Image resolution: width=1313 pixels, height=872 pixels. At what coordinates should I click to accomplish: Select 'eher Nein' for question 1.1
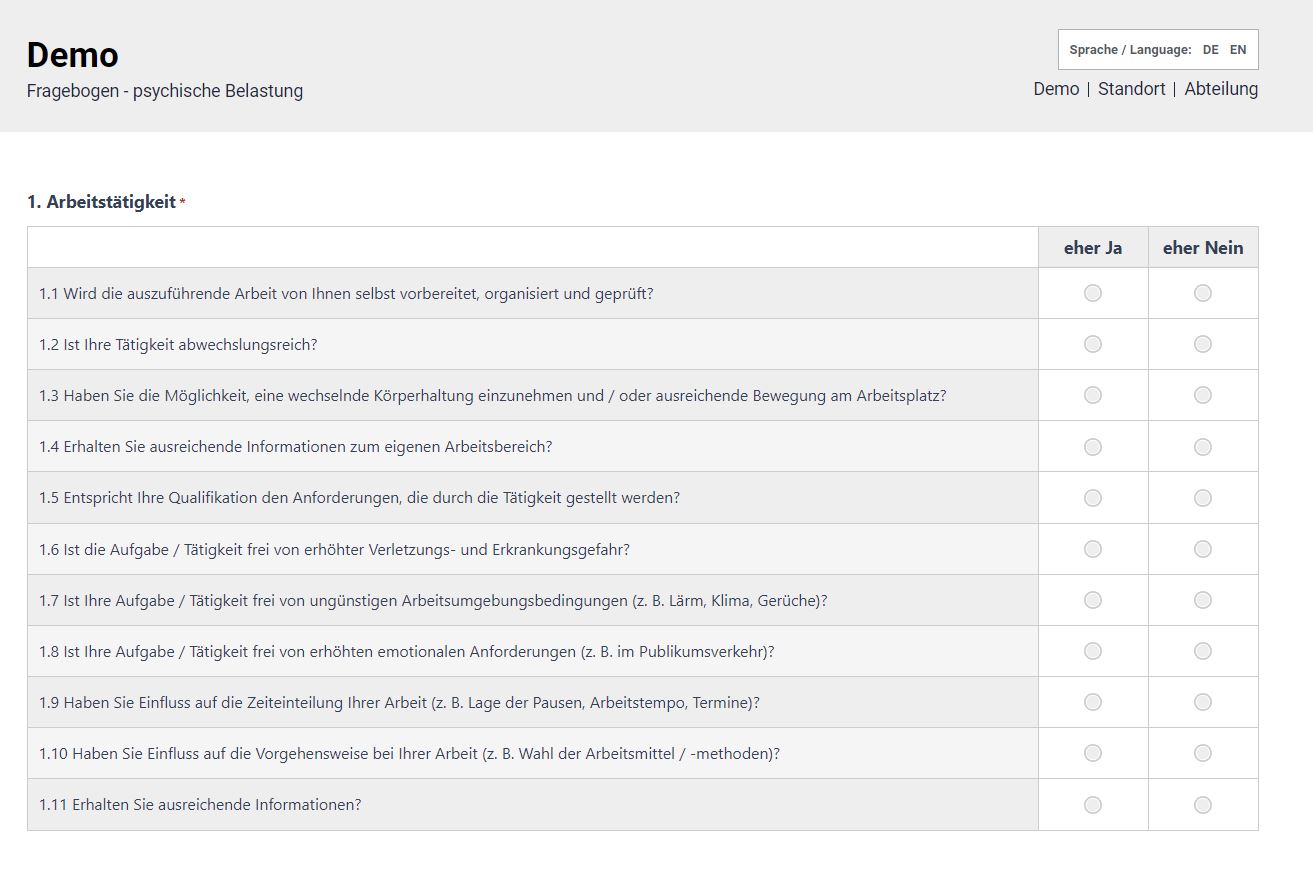coord(1203,293)
